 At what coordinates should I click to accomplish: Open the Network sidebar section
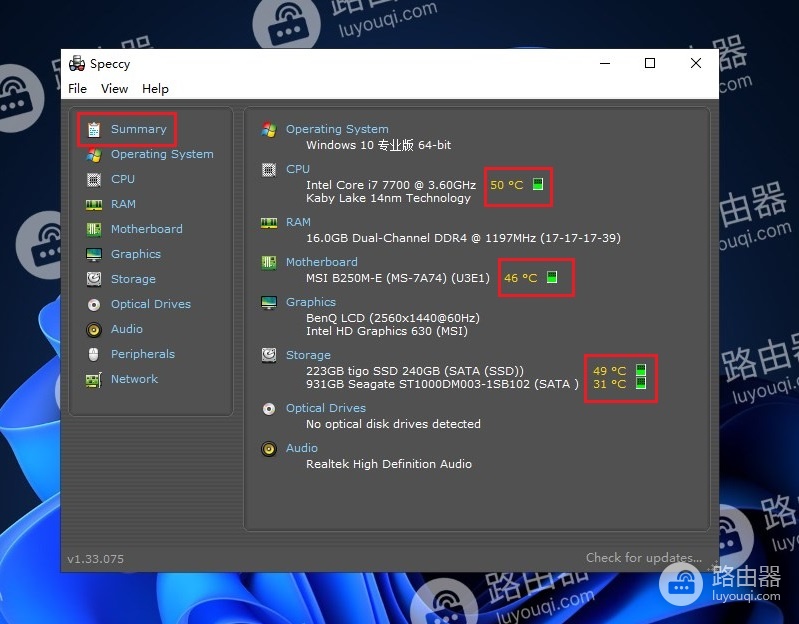click(x=135, y=378)
